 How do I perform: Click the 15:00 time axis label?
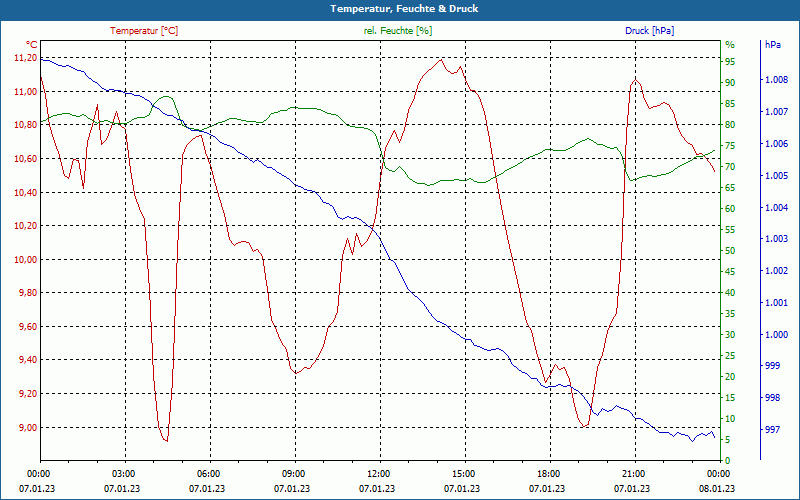click(462, 473)
